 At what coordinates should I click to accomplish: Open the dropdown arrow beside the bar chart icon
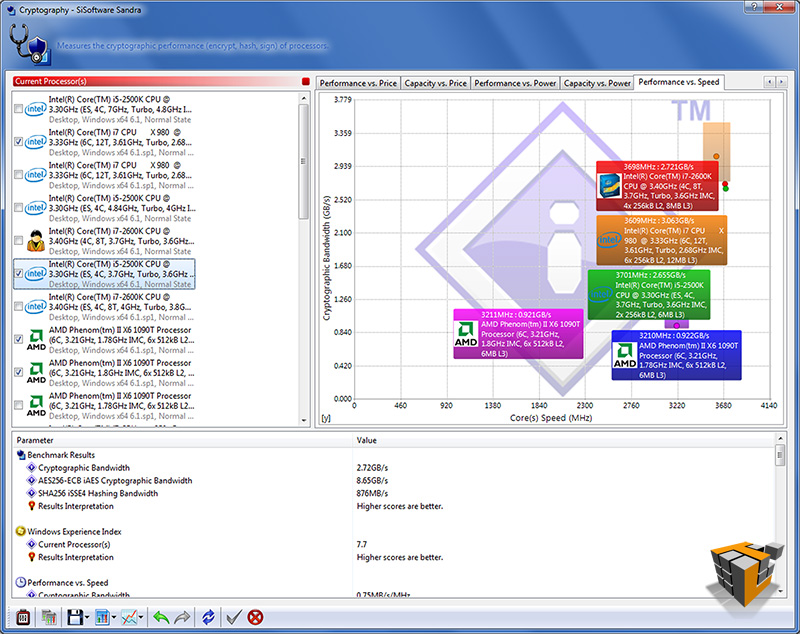point(114,617)
